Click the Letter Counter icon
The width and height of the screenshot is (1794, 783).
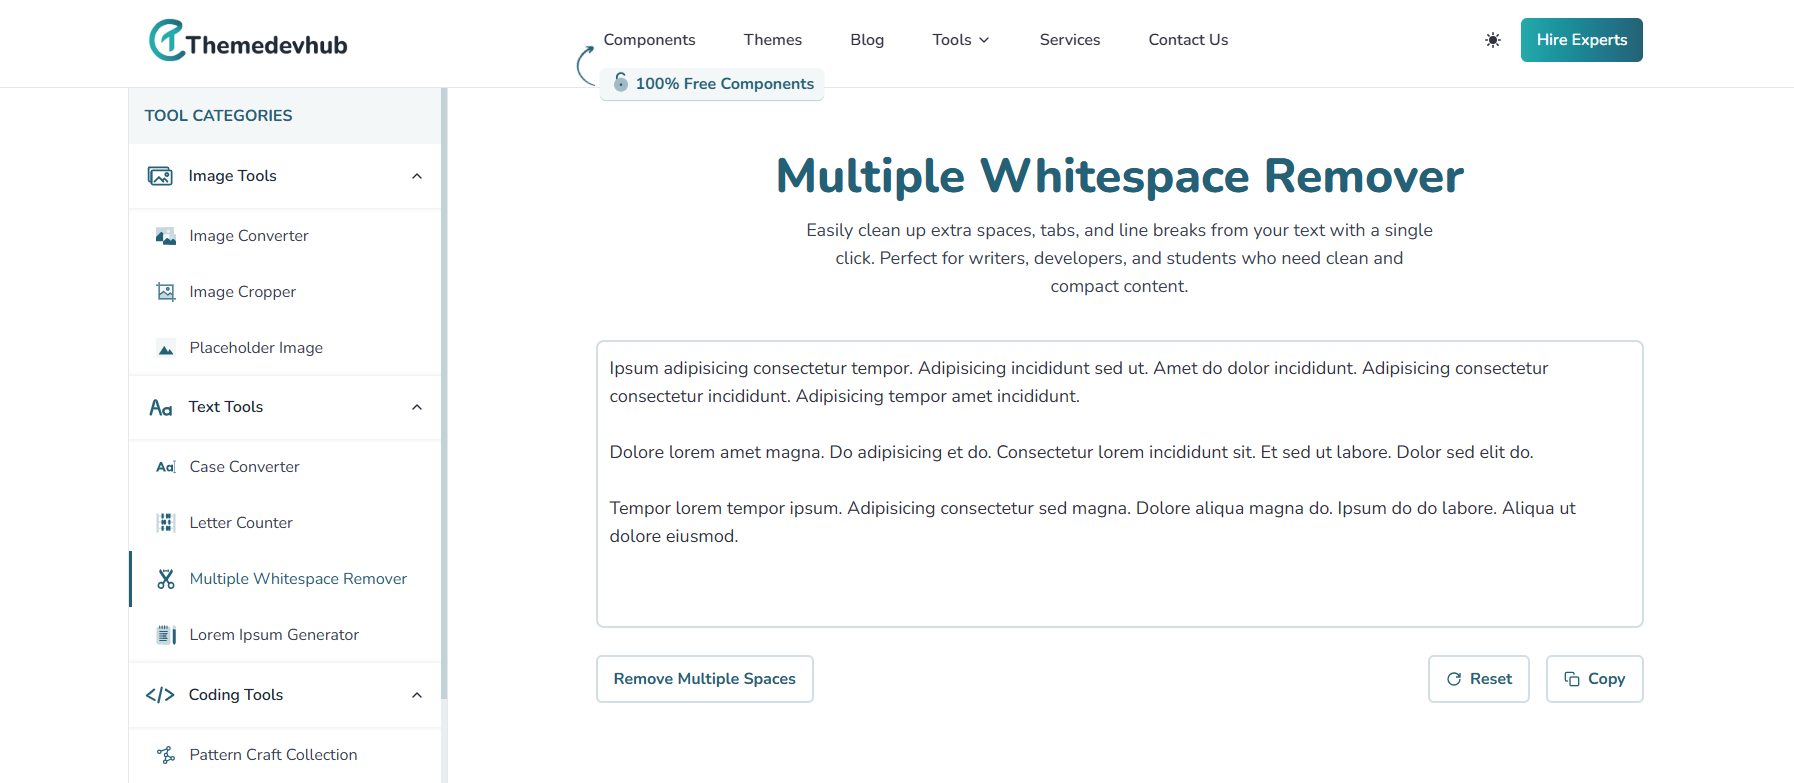click(166, 523)
